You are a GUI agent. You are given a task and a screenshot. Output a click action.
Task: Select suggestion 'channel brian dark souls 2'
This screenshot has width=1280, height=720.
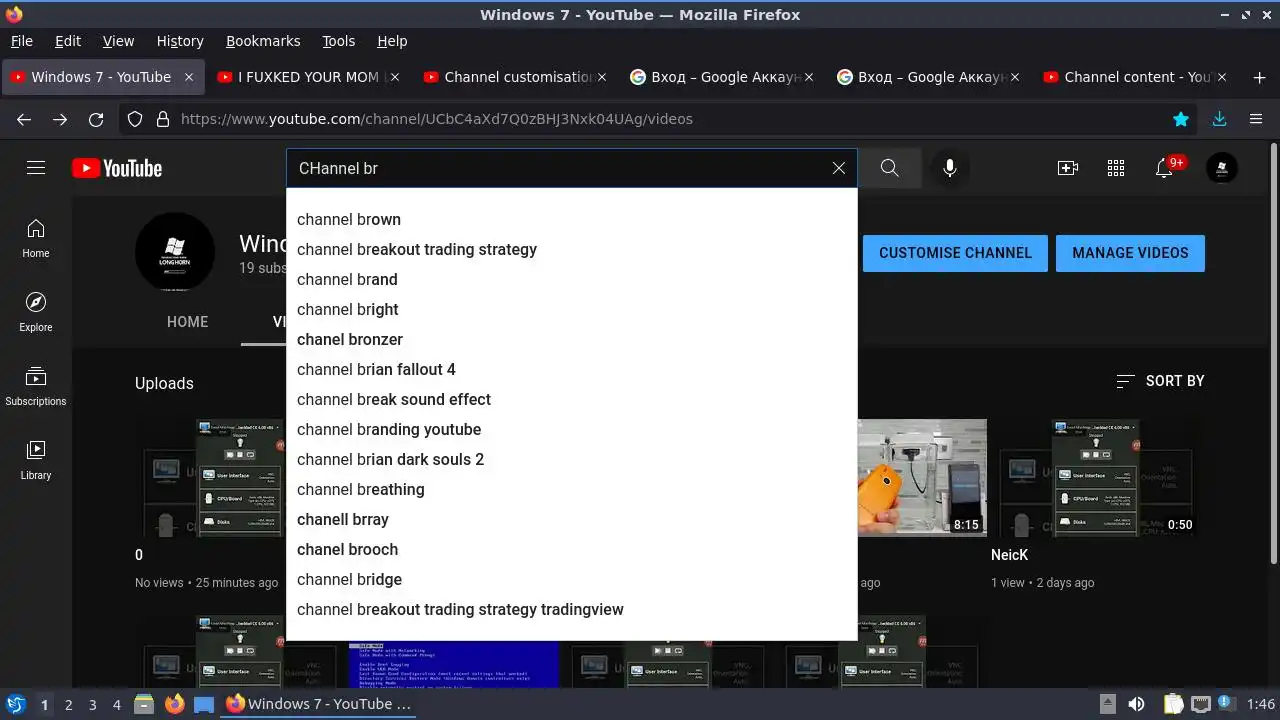[x=571, y=459]
